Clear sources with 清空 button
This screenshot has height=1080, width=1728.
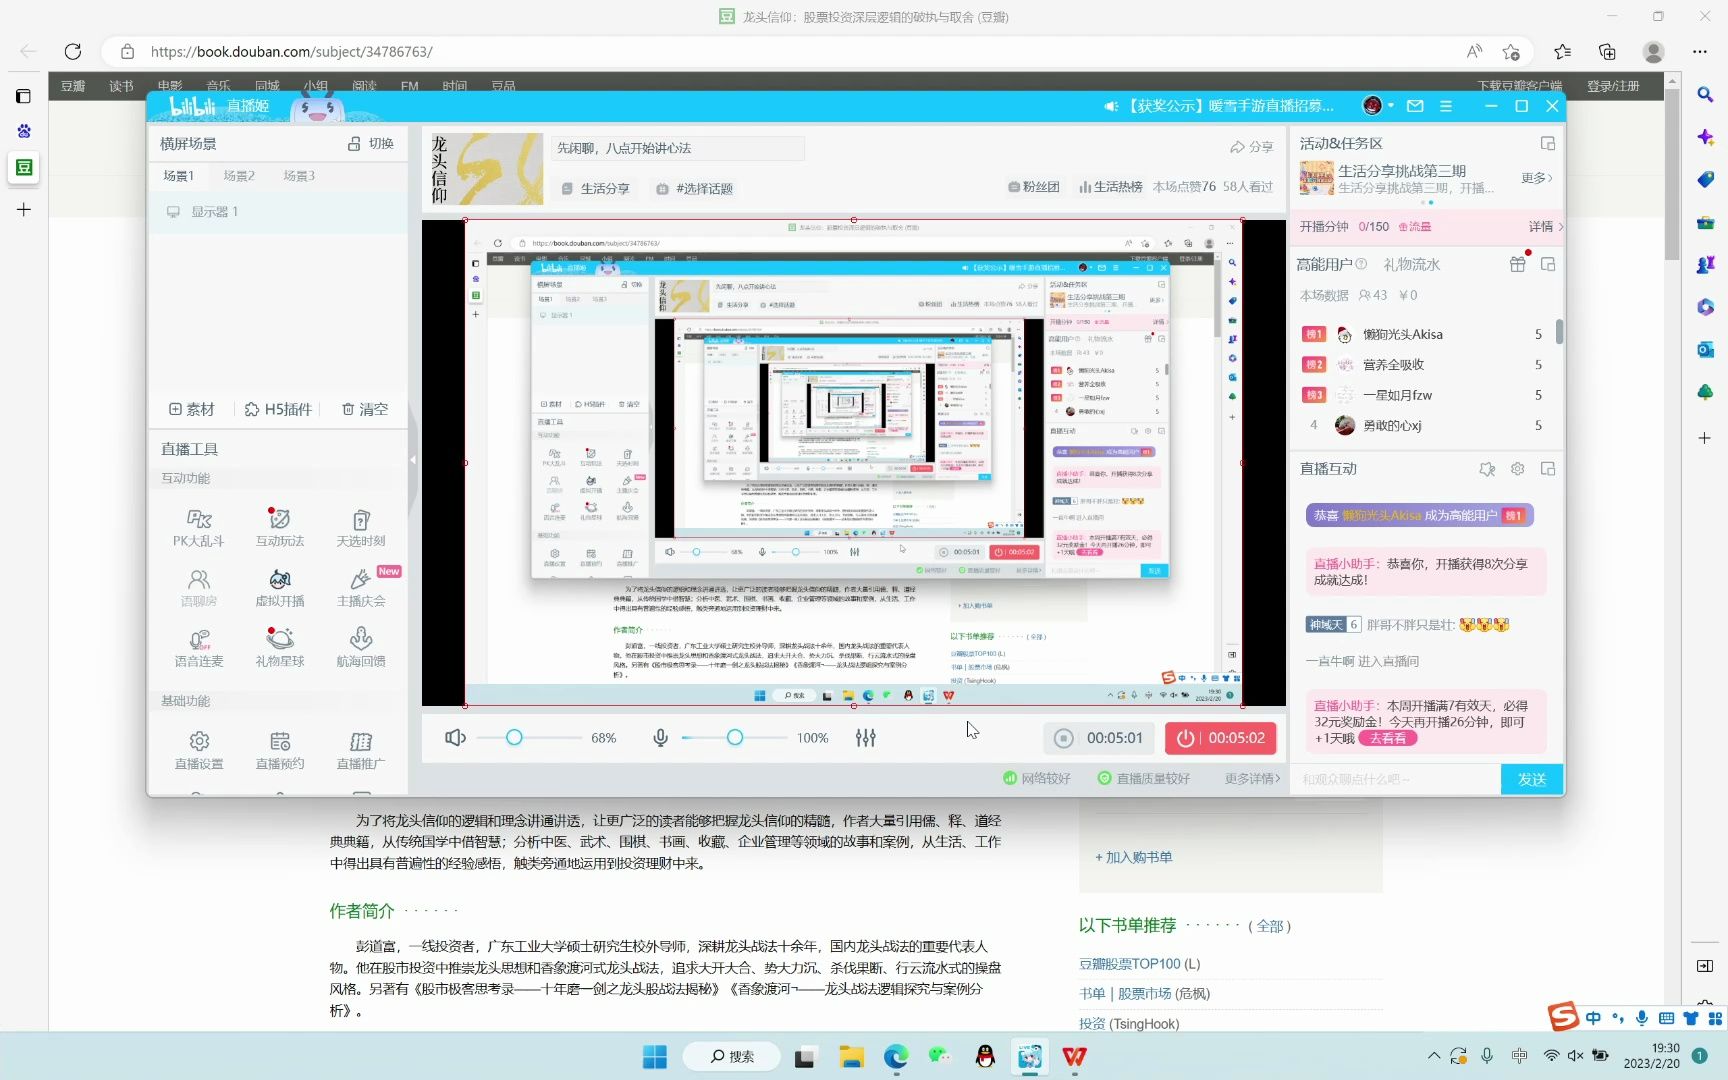point(365,410)
